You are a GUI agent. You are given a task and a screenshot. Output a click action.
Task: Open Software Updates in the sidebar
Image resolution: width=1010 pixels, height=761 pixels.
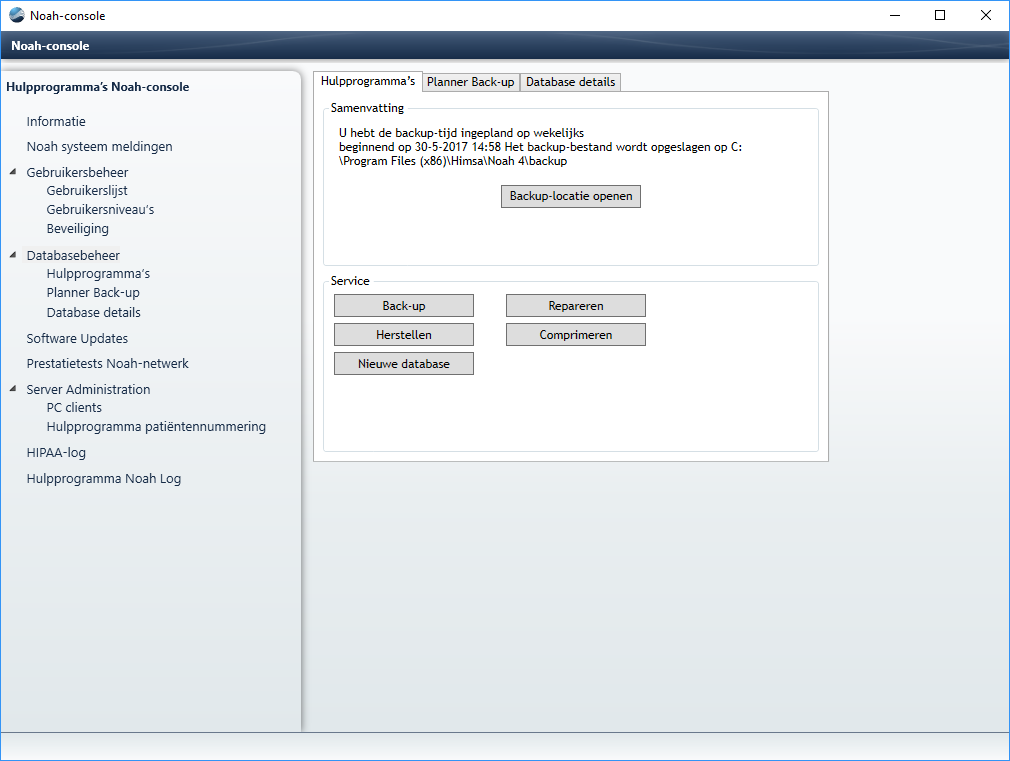click(77, 339)
